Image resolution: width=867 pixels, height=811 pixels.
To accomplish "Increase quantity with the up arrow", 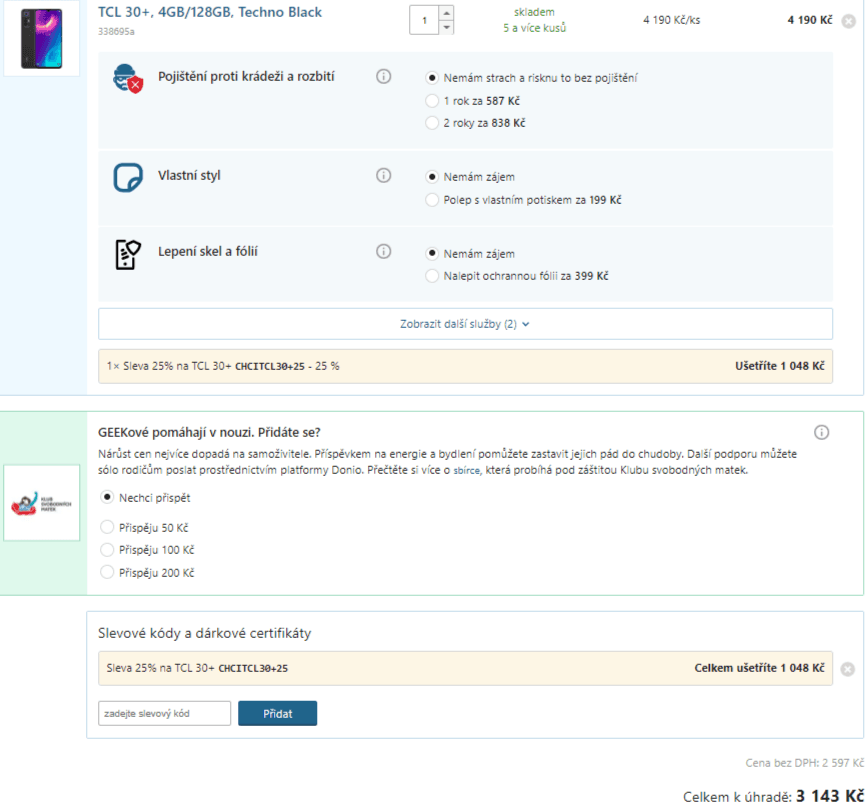I will pos(446,13).
